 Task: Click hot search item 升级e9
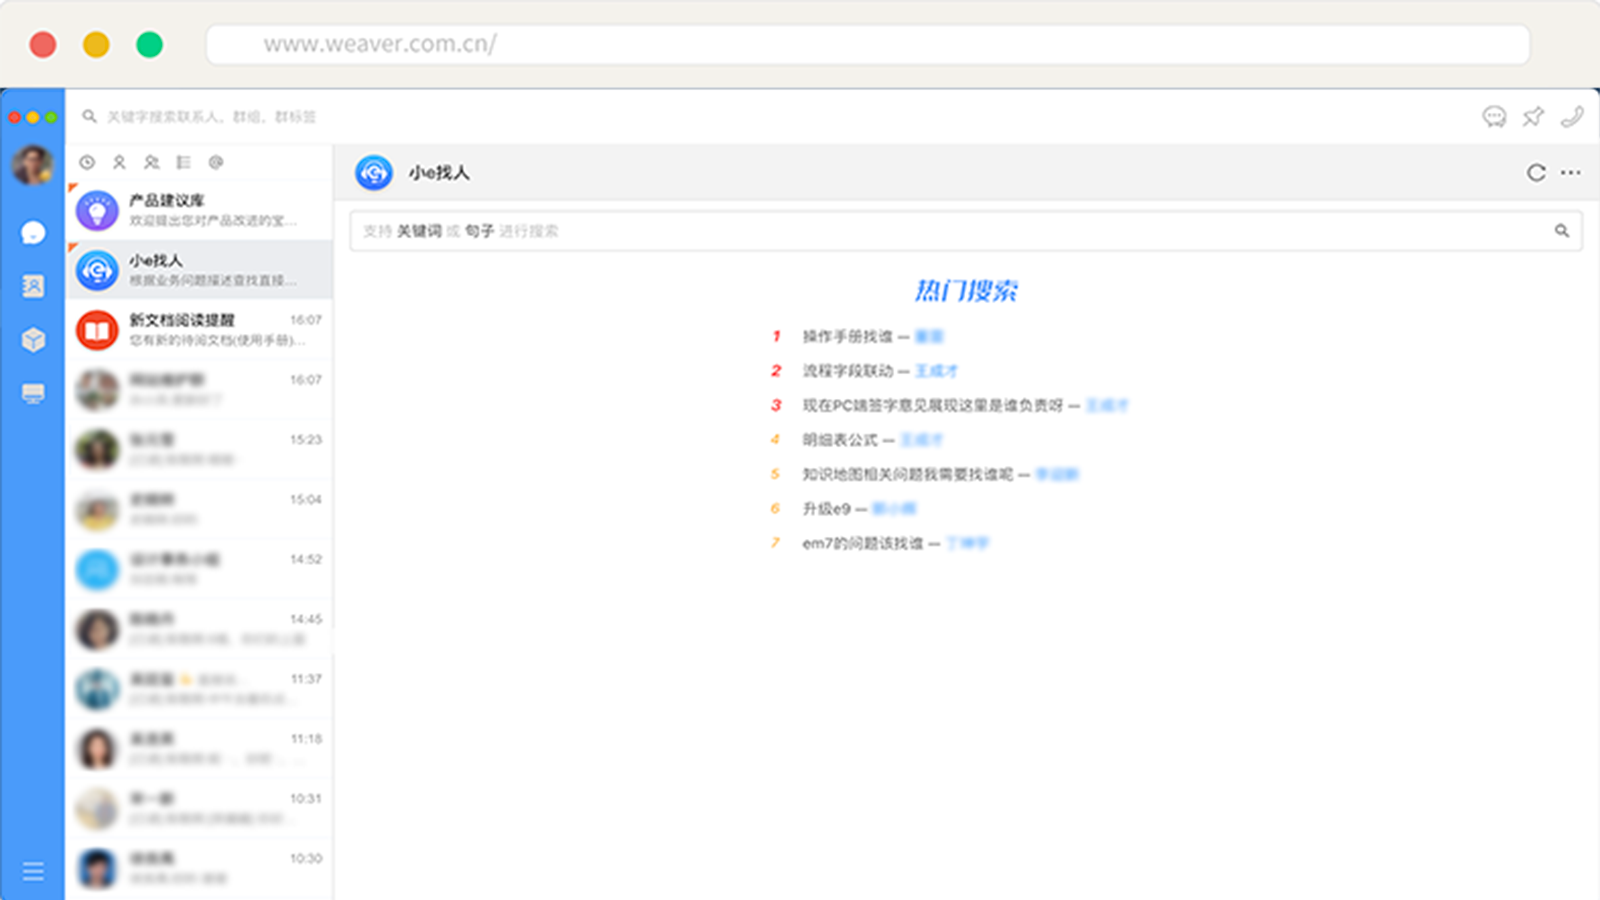[826, 509]
